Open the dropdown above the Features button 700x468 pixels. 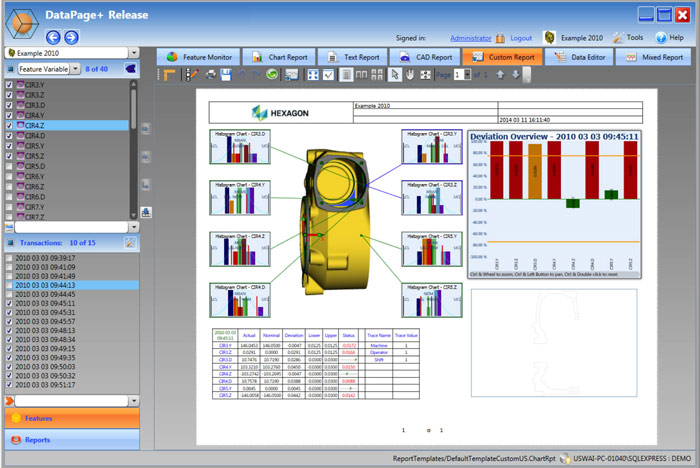(x=134, y=401)
